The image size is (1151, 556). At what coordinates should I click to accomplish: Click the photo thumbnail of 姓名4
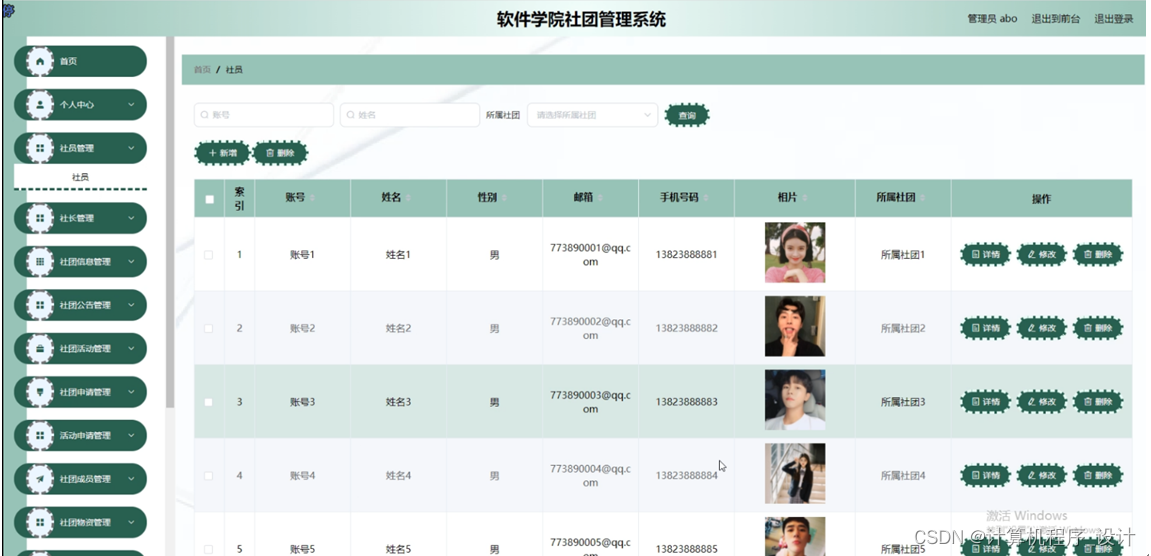click(795, 474)
